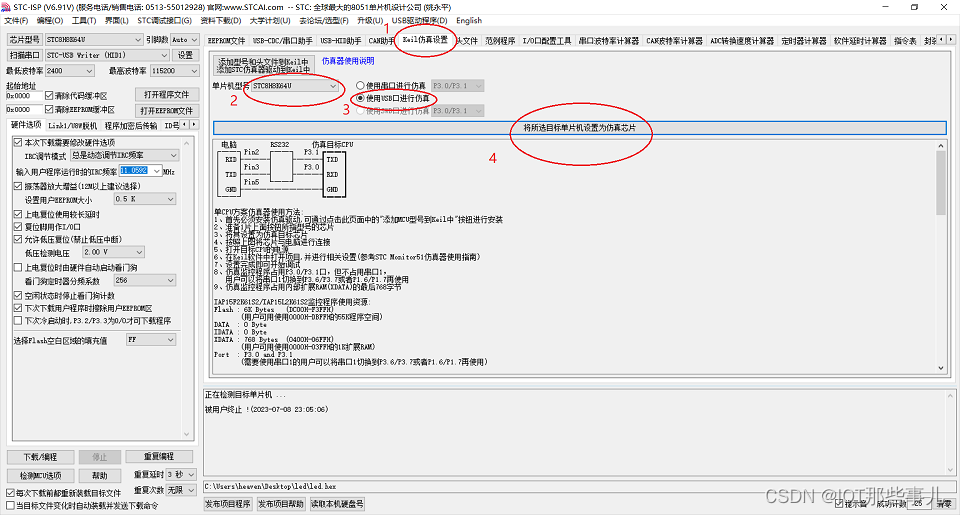Switch to USB-CDC/串口助手 tab
Viewport: 960px width, 515px height.
click(x=283, y=41)
